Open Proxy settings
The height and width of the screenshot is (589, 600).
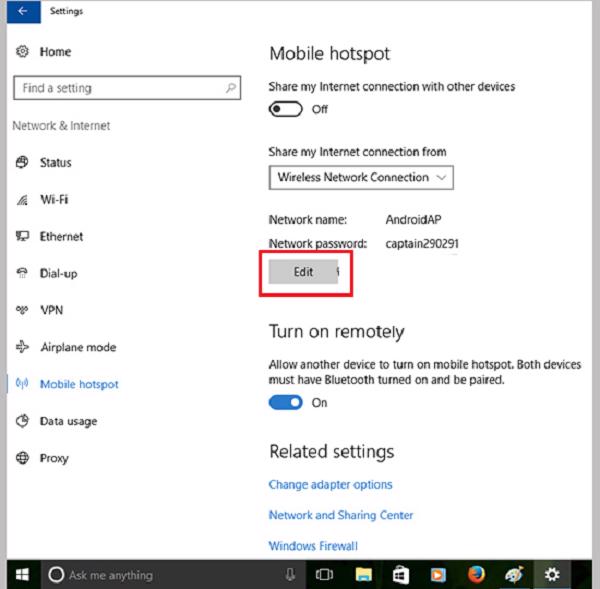pos(53,459)
